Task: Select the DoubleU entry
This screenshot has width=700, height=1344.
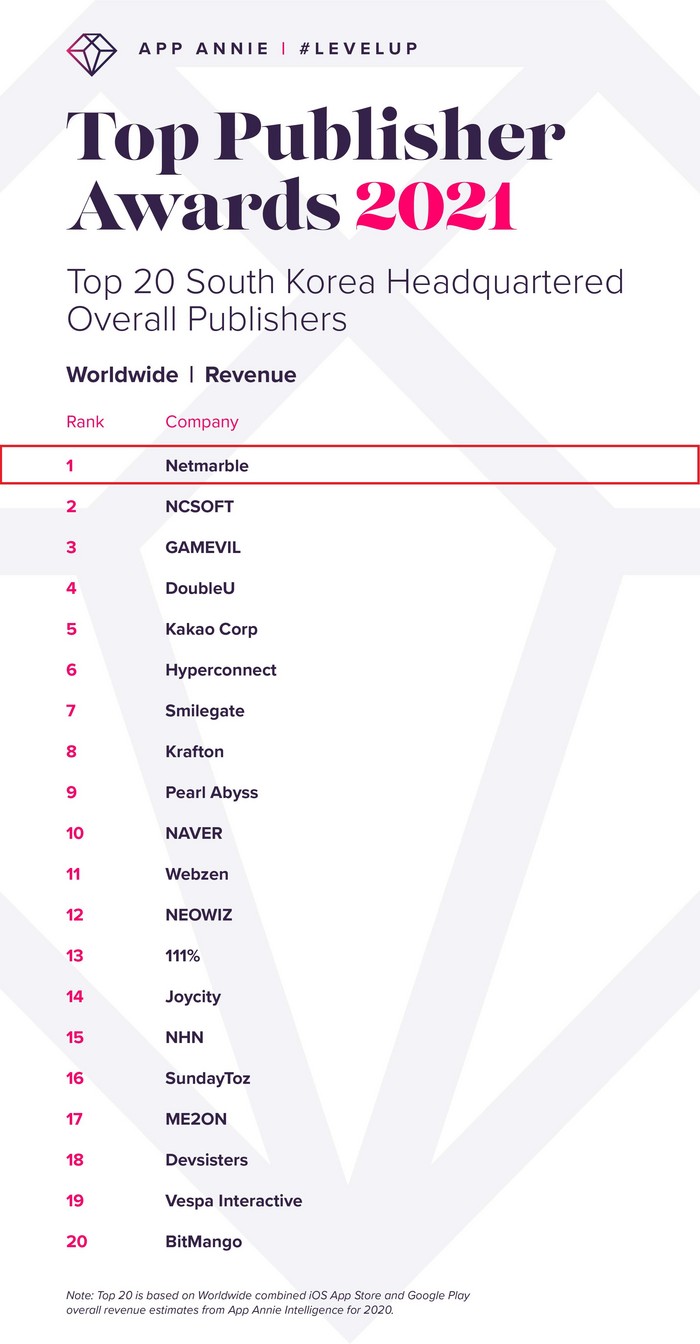Action: point(200,588)
